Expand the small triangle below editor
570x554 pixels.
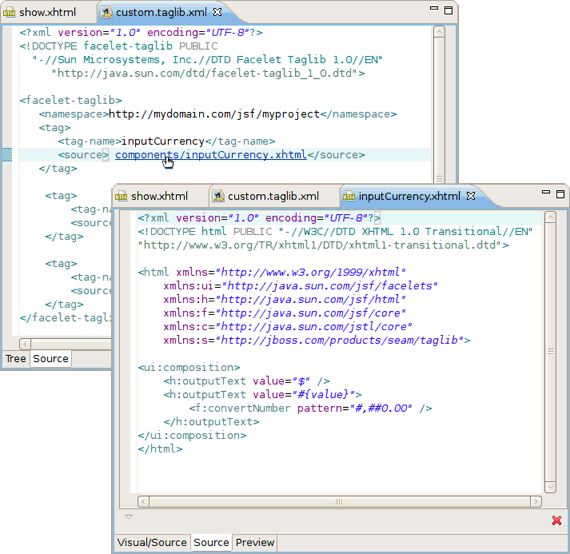click(129, 517)
